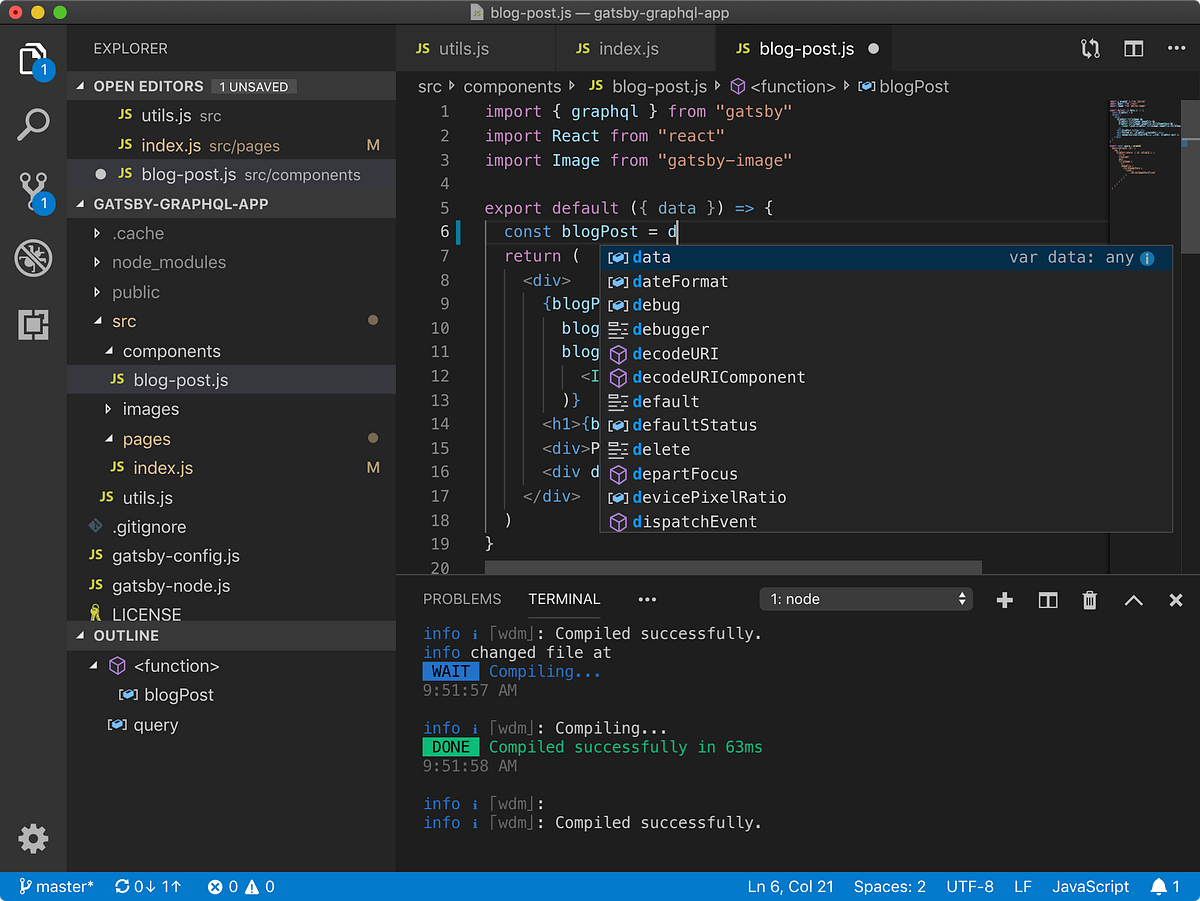Click the master* branch in status bar
The width and height of the screenshot is (1200, 901).
coord(57,886)
